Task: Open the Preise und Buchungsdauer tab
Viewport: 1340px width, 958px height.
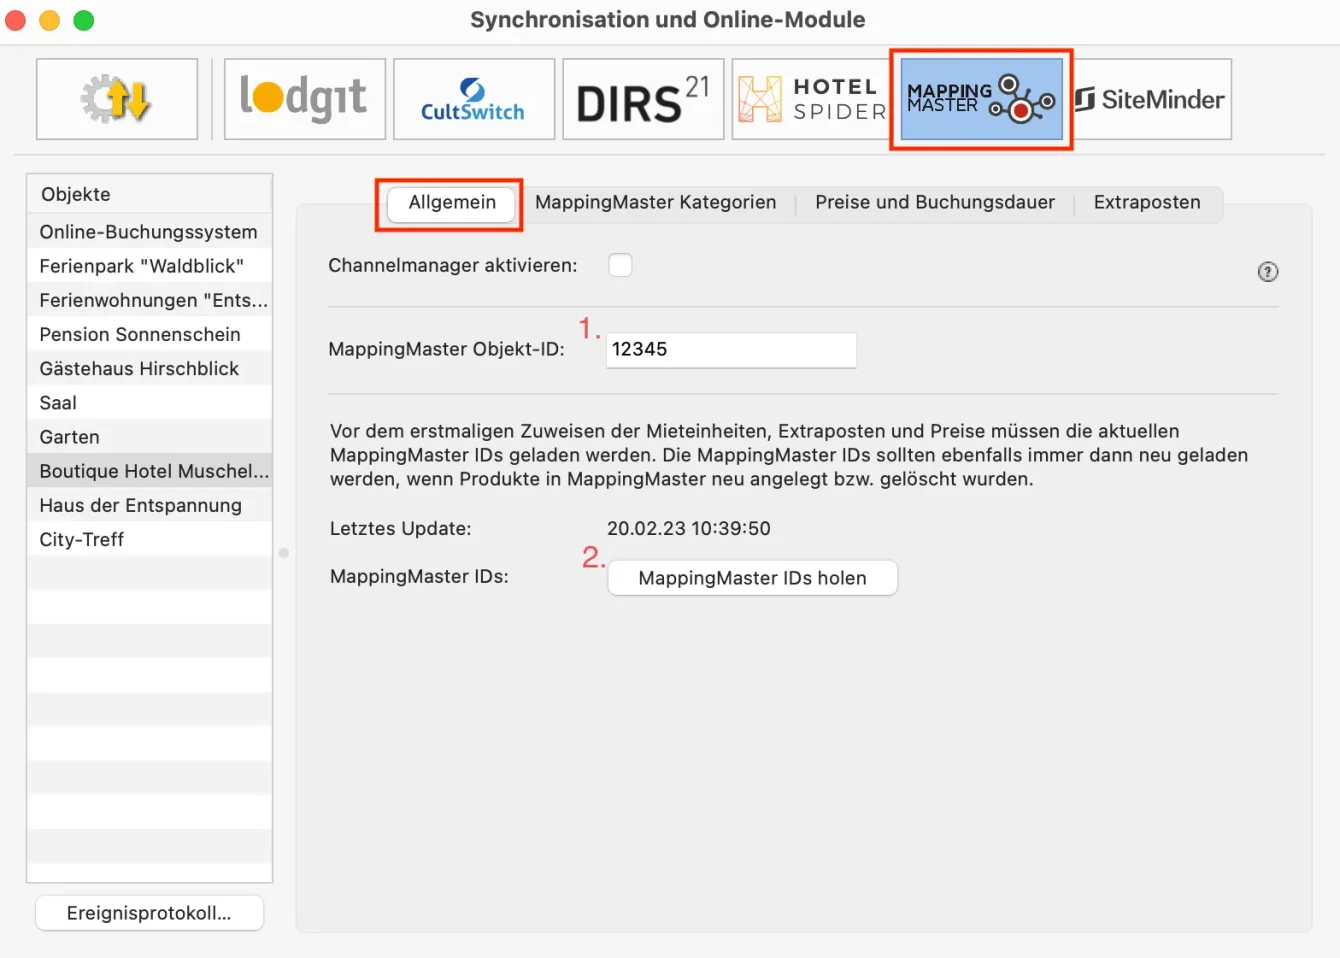Action: tap(935, 203)
